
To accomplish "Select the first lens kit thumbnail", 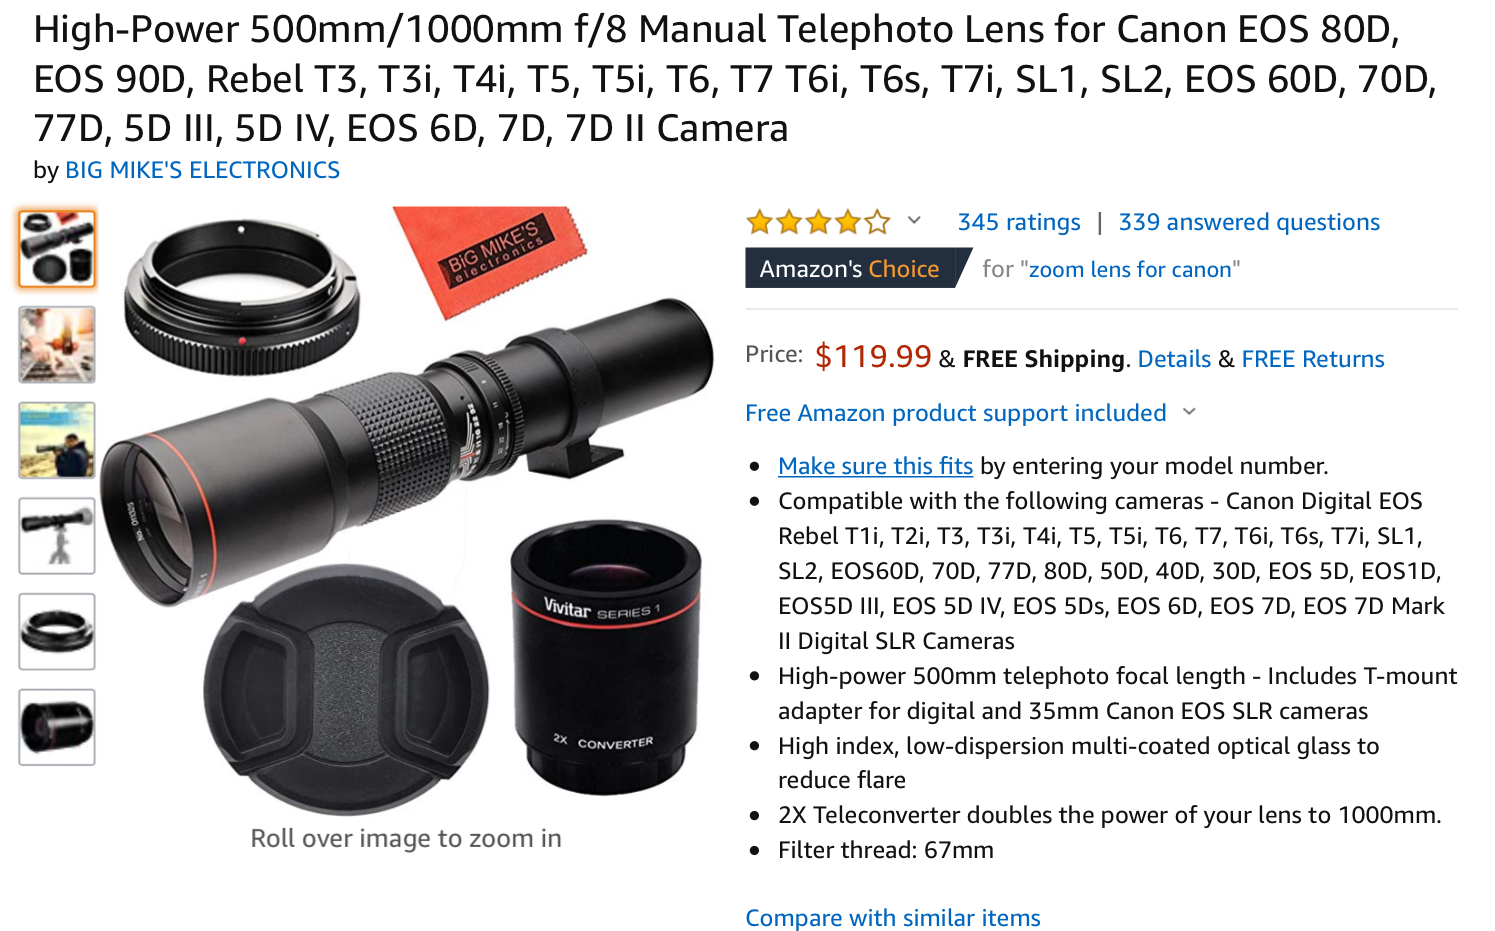I will (57, 249).
